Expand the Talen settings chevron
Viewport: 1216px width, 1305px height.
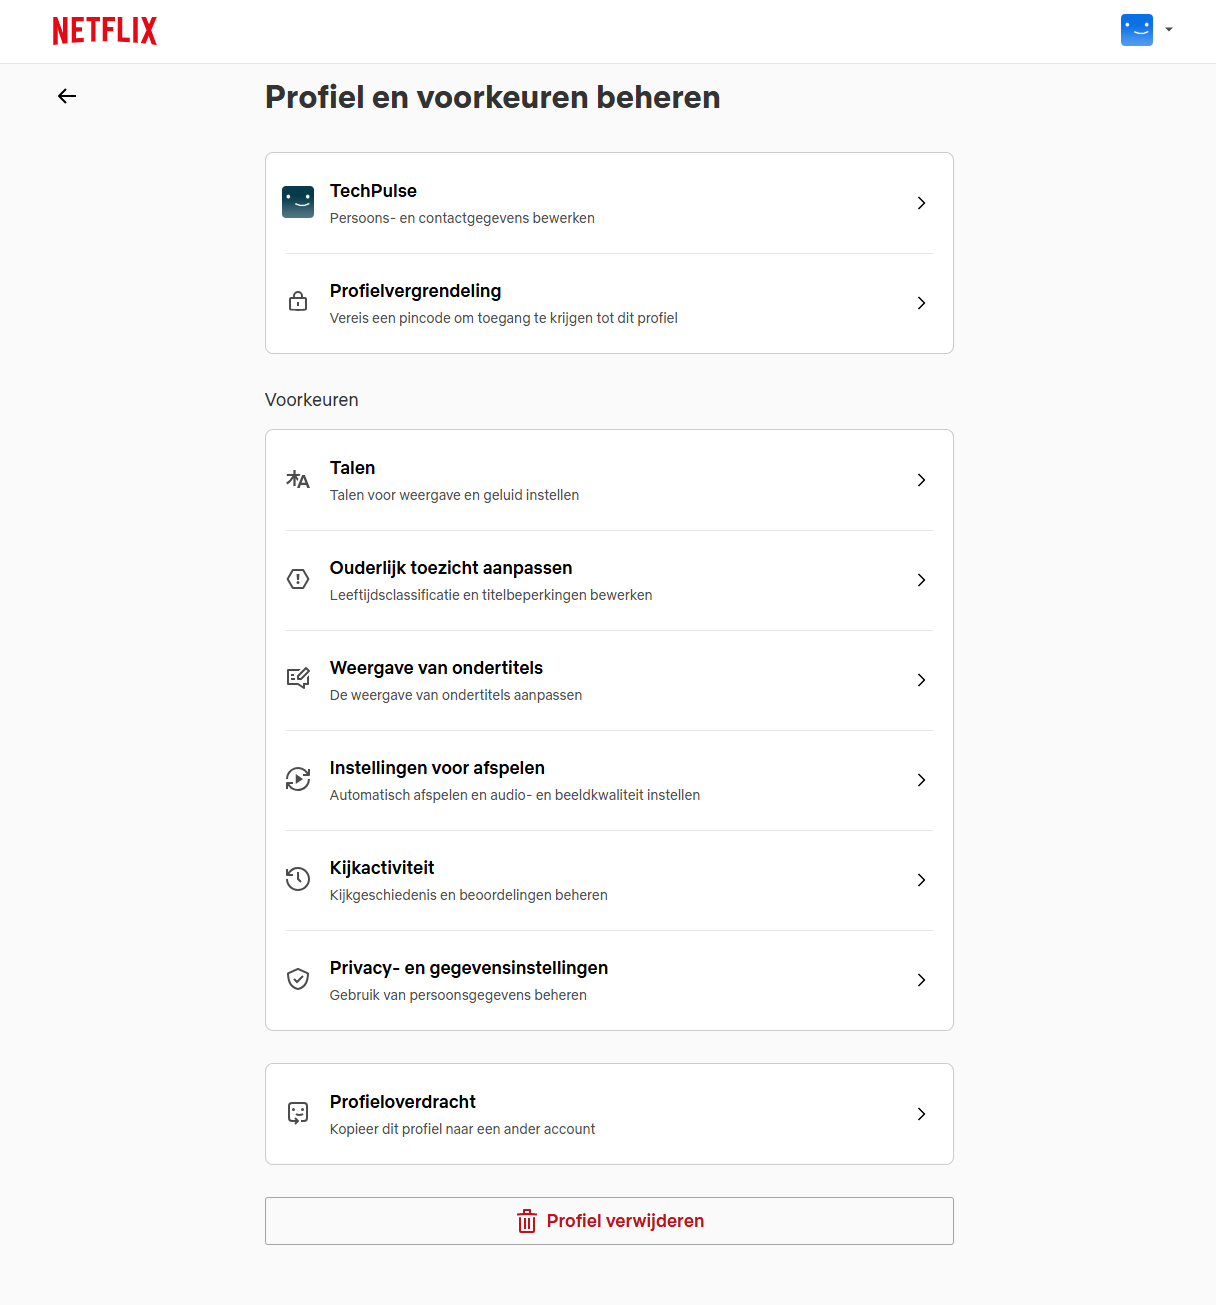[x=921, y=480]
